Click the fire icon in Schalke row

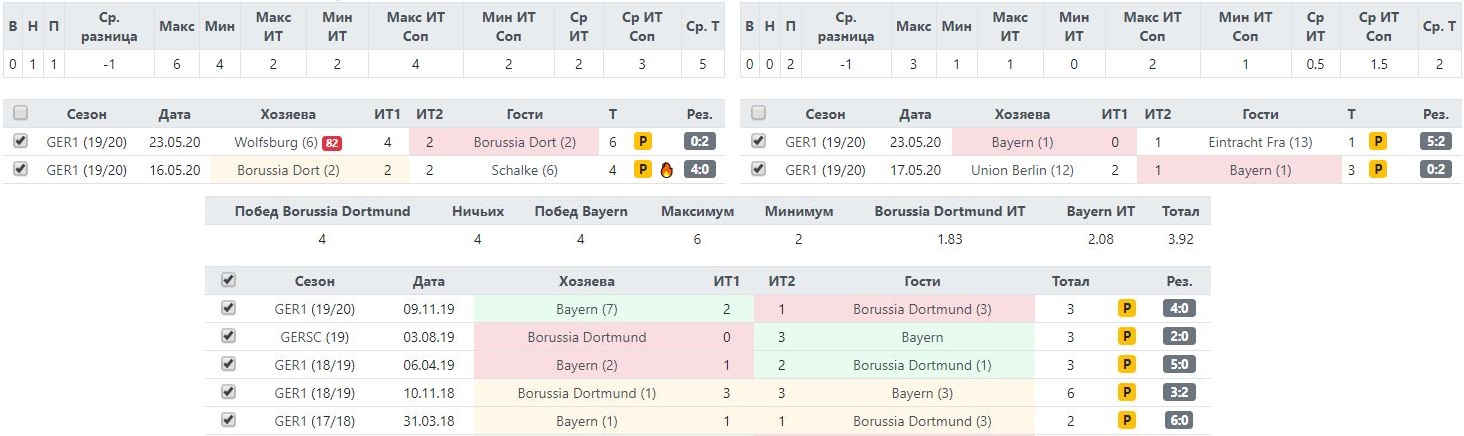[666, 170]
